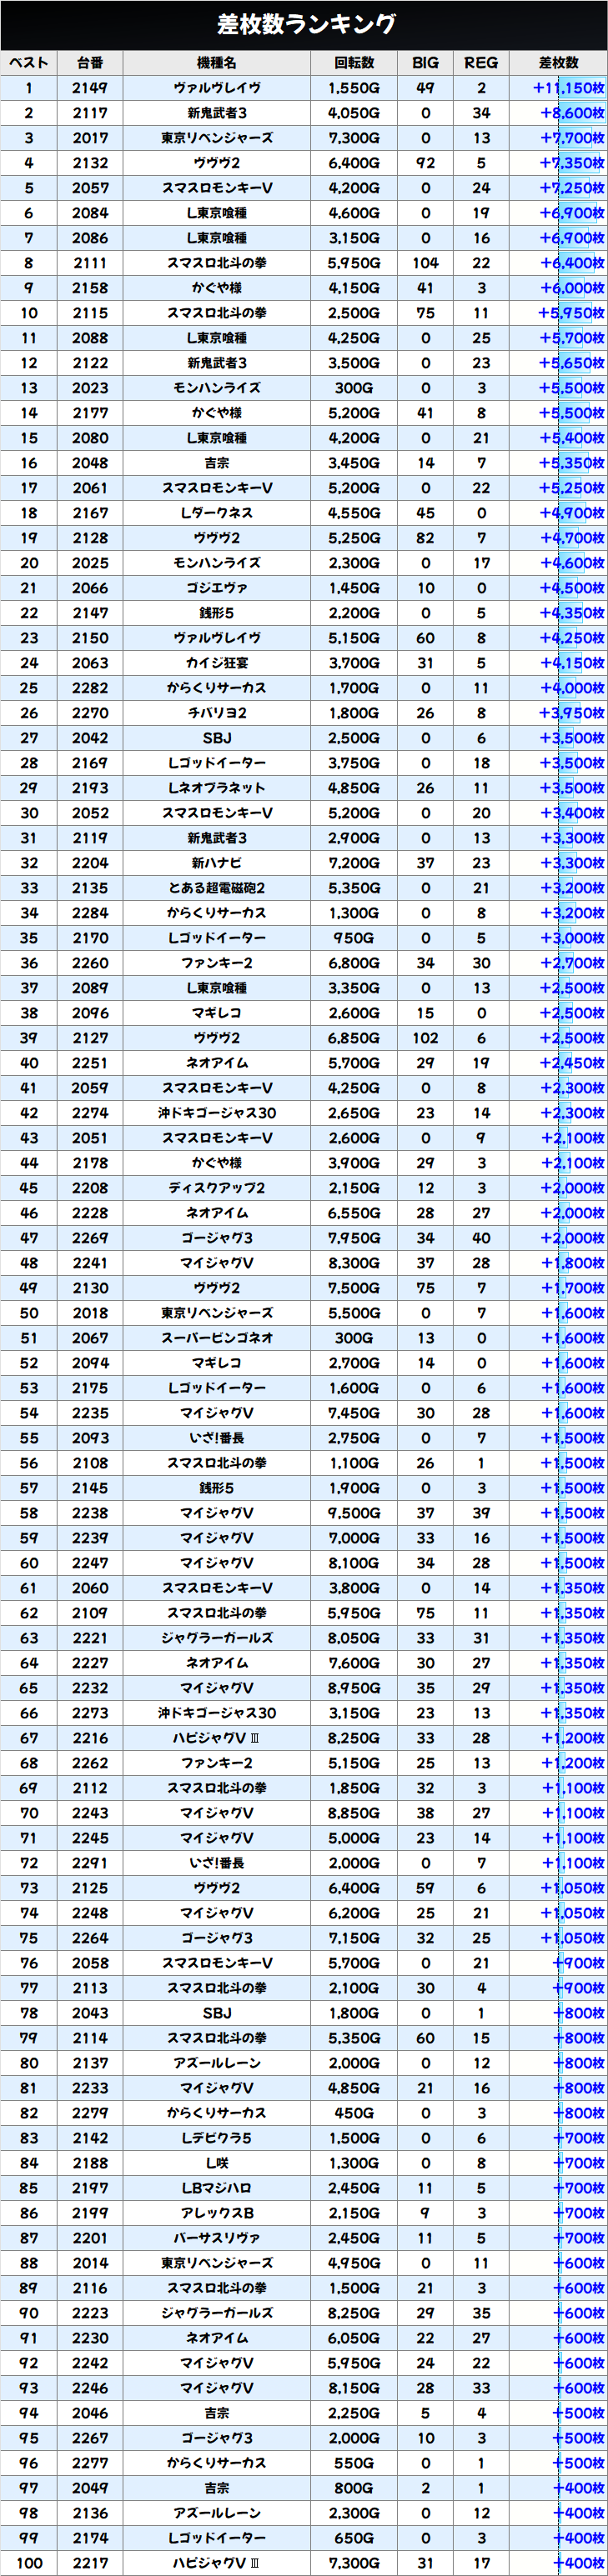Select the ゴジエヴァ machine name
The image size is (608, 2576).
216,588
